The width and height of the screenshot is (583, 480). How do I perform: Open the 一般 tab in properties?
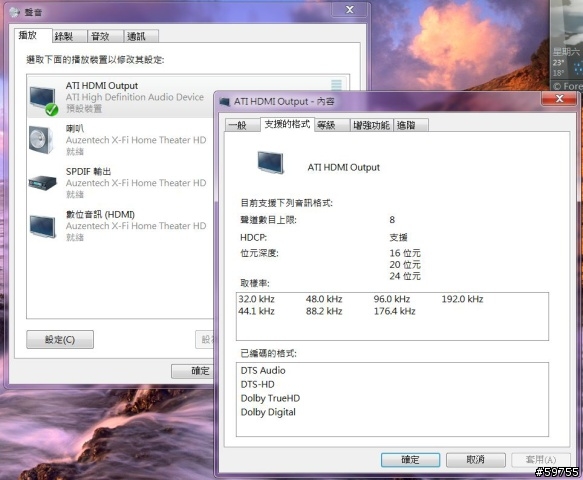242,125
